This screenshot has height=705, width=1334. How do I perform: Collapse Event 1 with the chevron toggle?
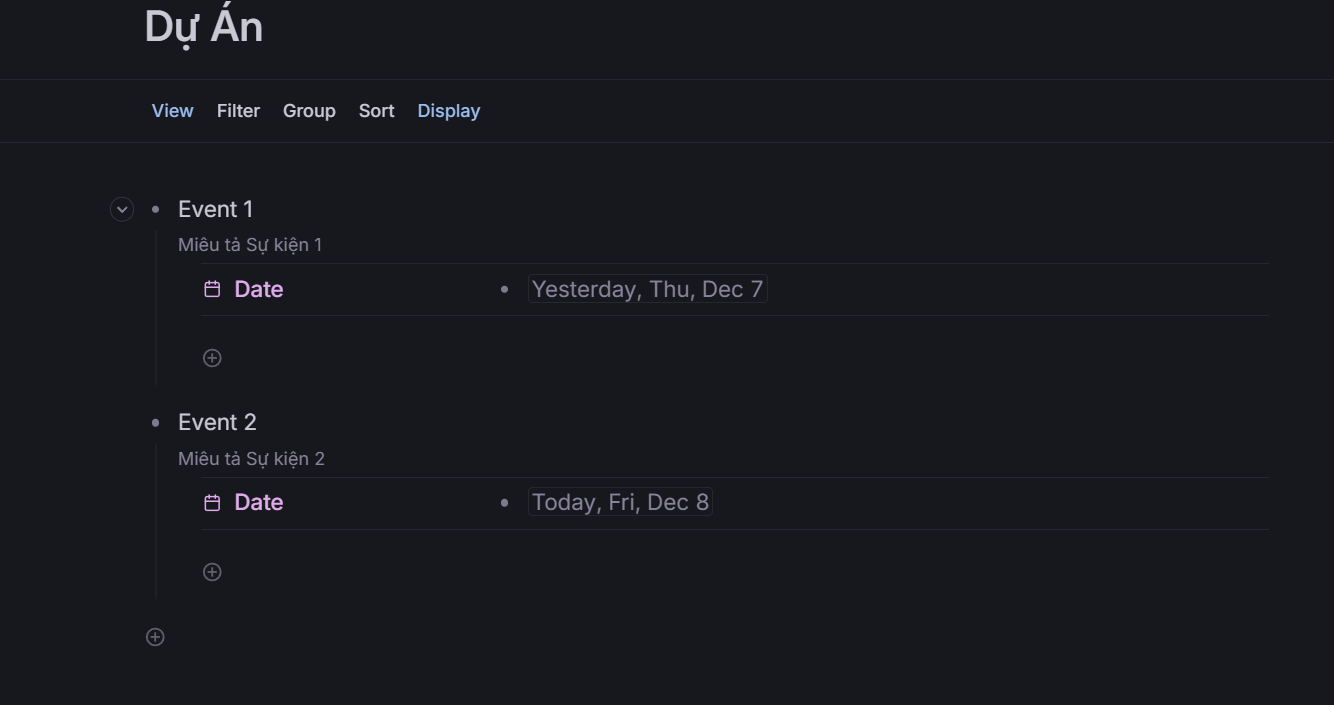[x=122, y=209]
